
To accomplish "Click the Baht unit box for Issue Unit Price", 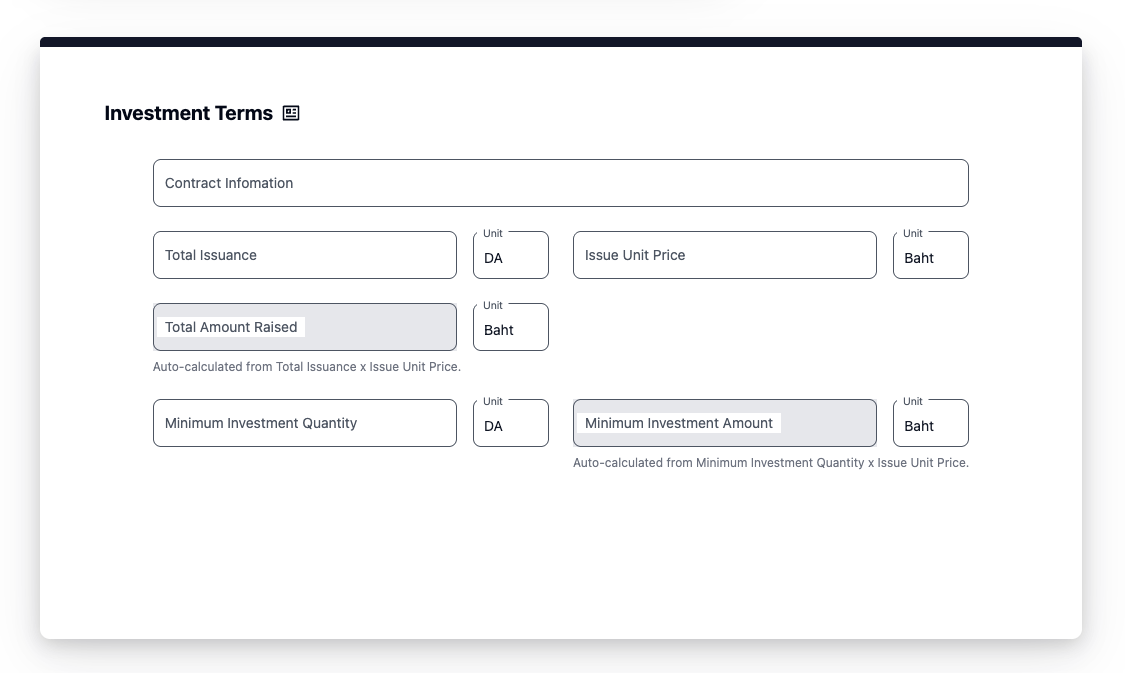I will click(930, 257).
